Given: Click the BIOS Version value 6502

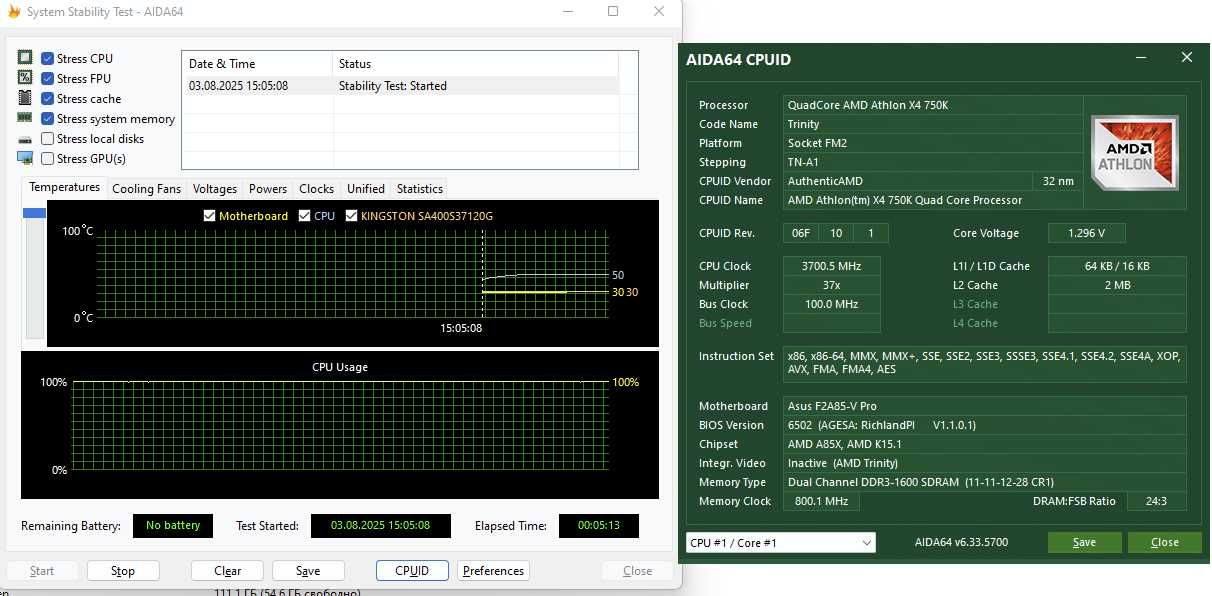Looking at the screenshot, I should (x=985, y=425).
